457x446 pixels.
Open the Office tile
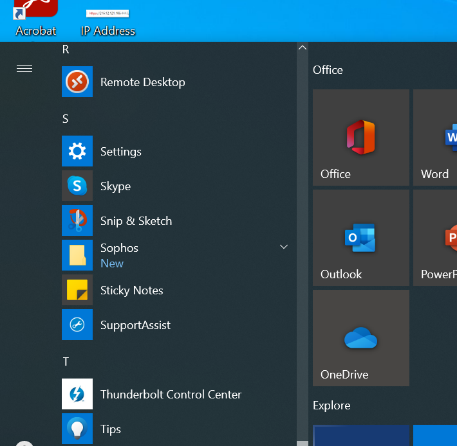361,137
